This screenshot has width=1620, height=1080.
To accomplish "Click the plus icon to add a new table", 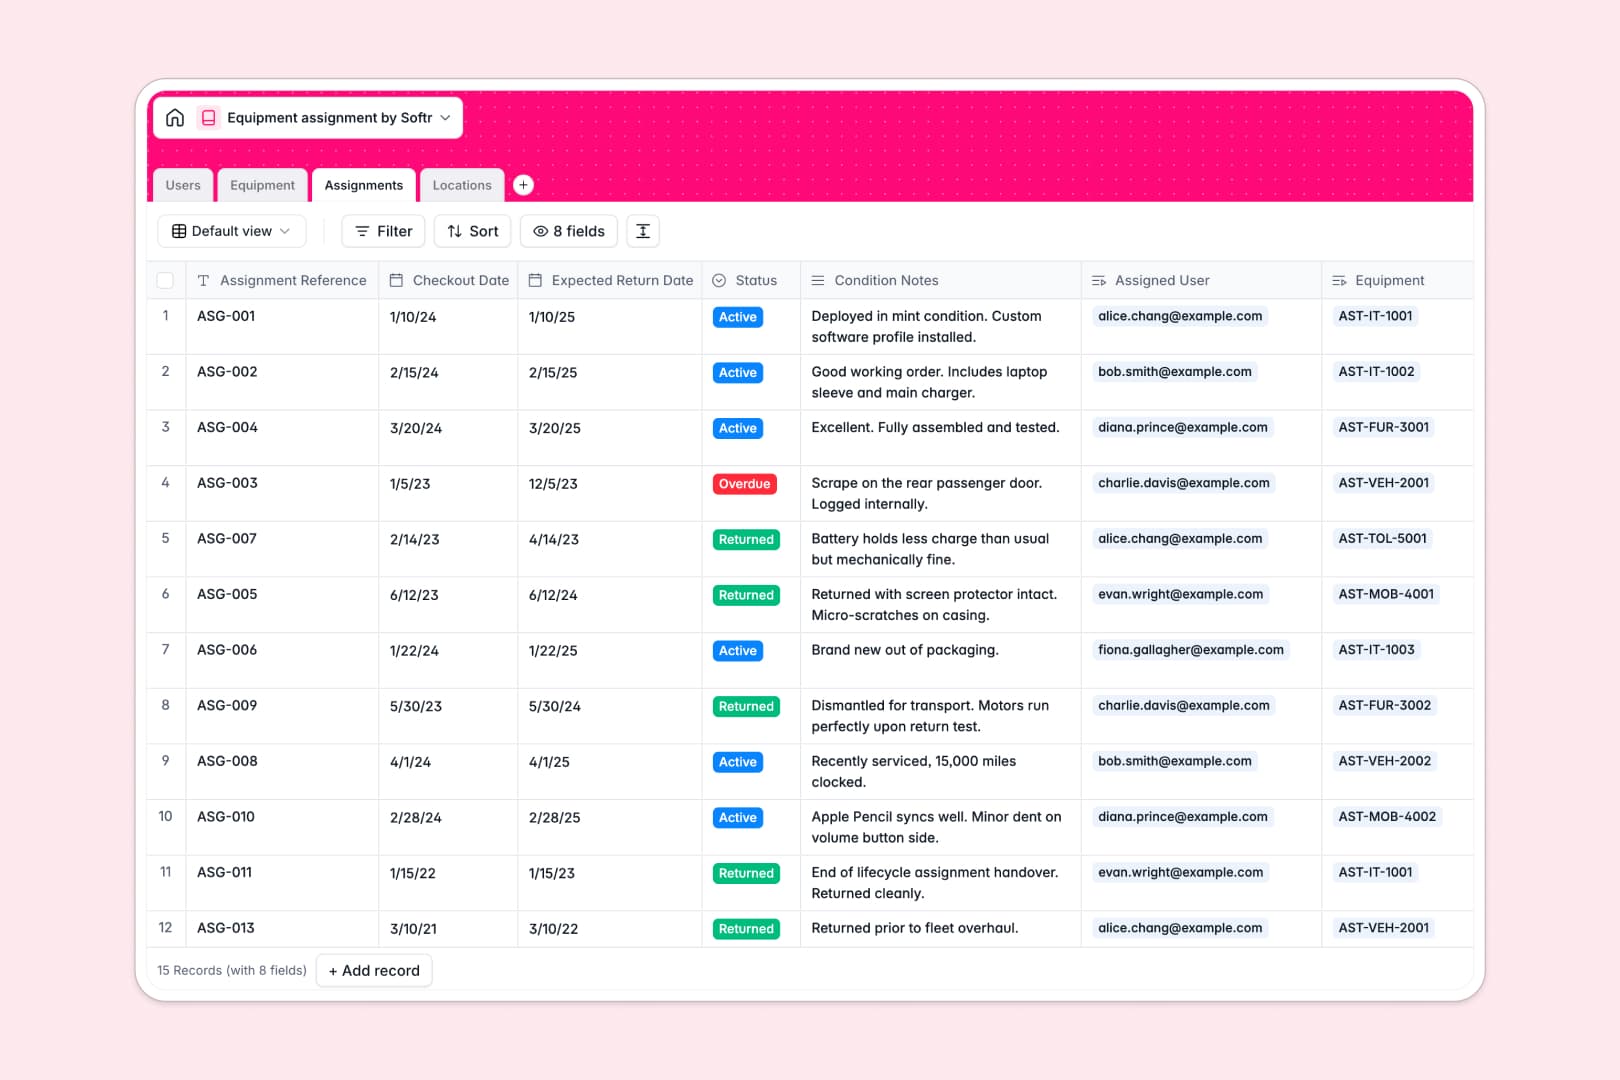I will pyautogui.click(x=523, y=184).
